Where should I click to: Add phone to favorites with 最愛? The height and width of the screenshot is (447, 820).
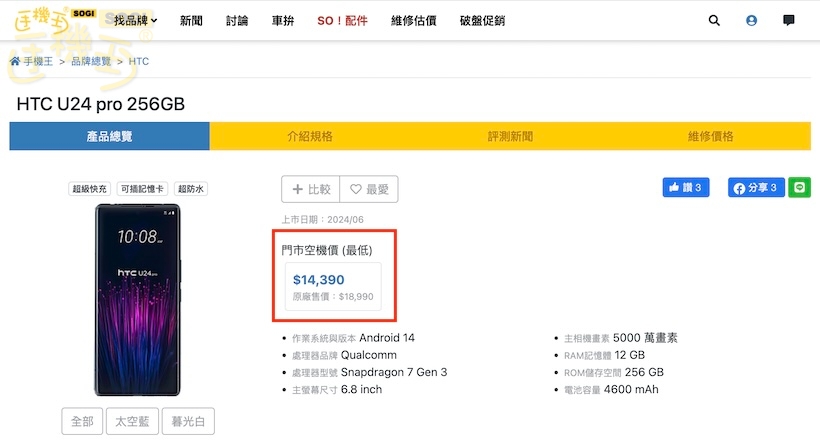pyautogui.click(x=369, y=189)
